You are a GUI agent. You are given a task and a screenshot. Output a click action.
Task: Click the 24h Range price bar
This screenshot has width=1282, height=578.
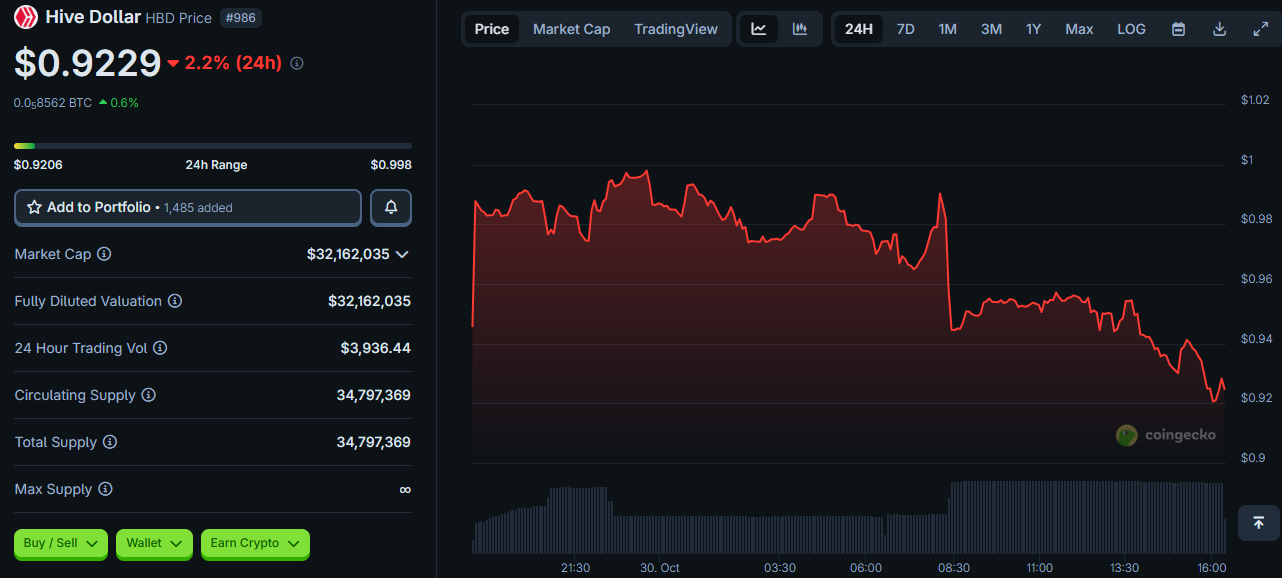[x=212, y=146]
